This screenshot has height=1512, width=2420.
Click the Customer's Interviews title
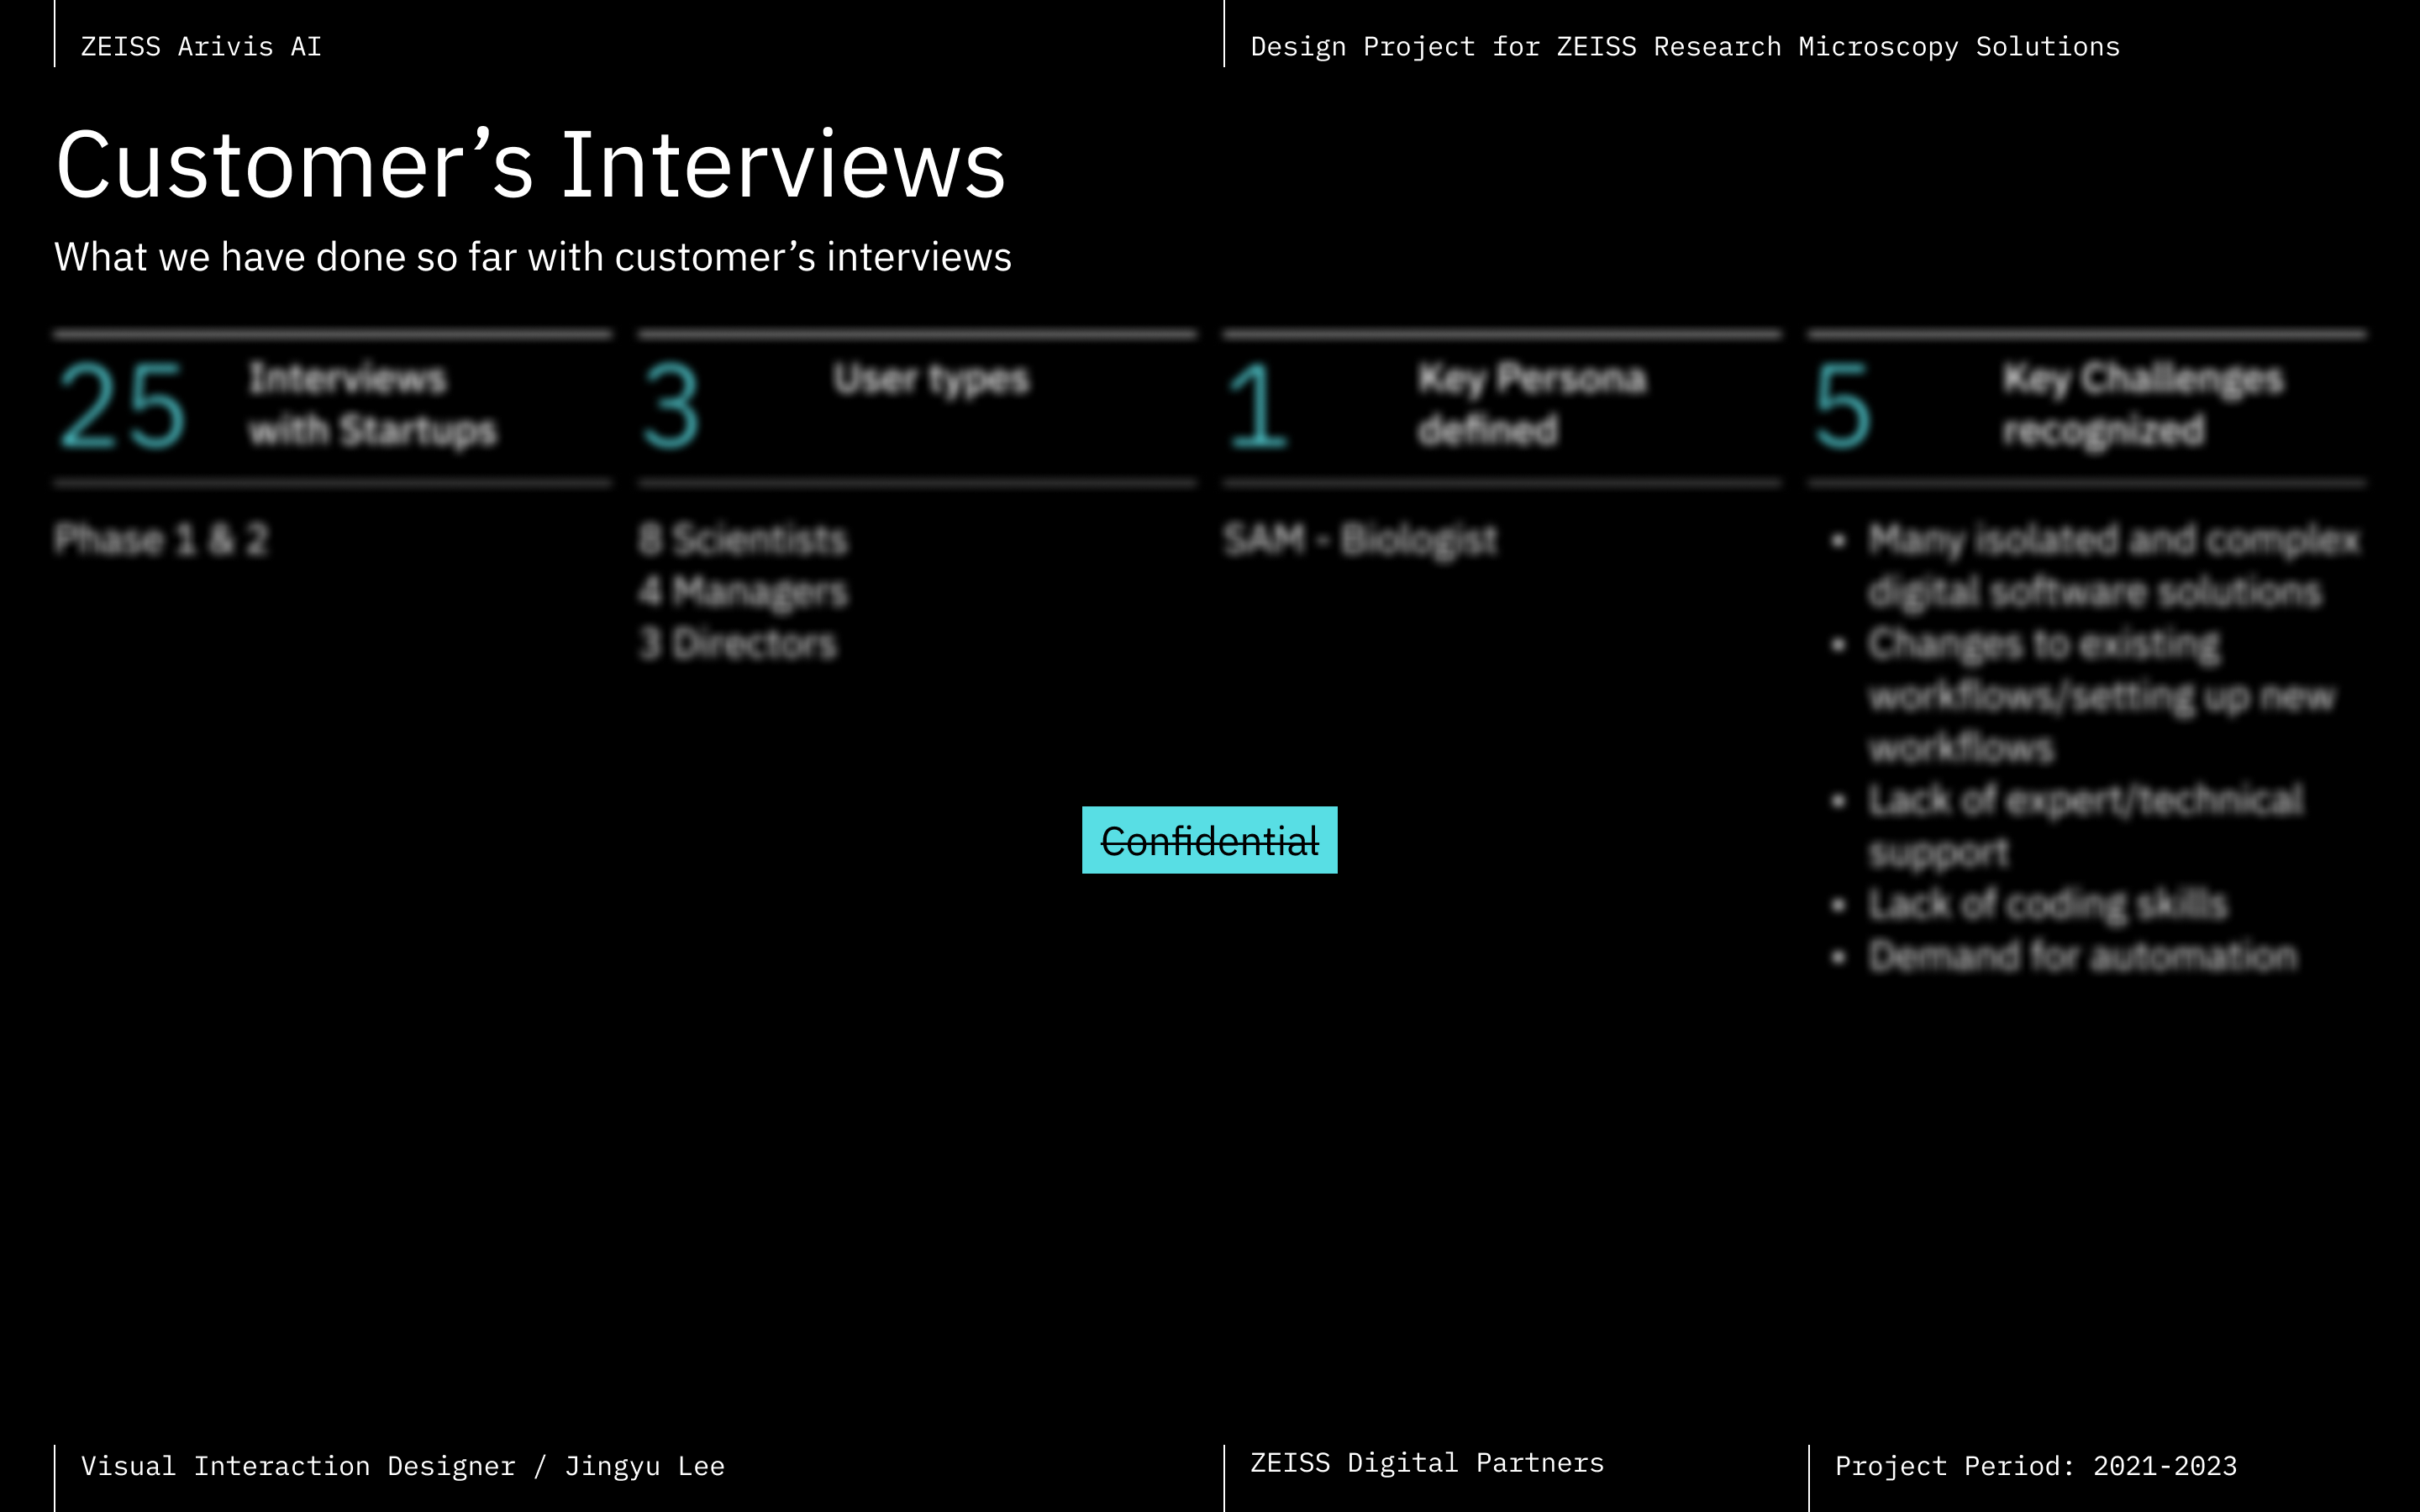530,165
